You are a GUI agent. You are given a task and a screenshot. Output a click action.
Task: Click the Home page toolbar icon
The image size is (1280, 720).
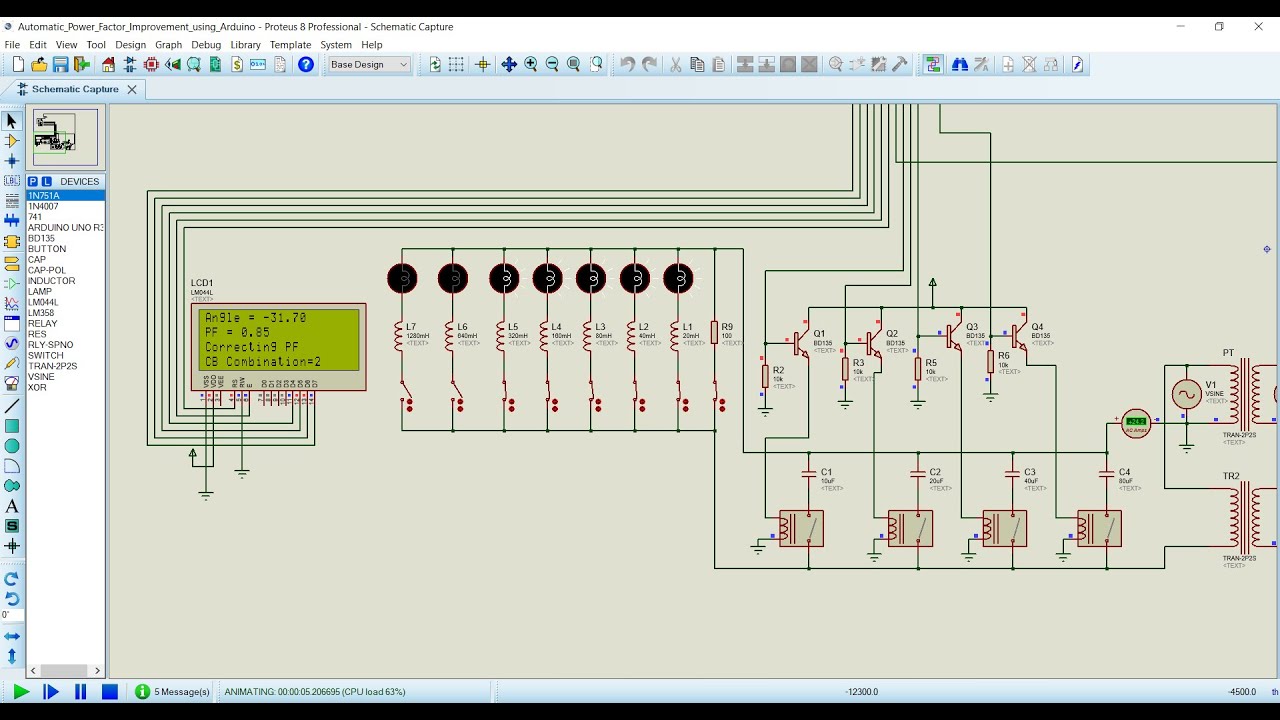pyautogui.click(x=108, y=64)
